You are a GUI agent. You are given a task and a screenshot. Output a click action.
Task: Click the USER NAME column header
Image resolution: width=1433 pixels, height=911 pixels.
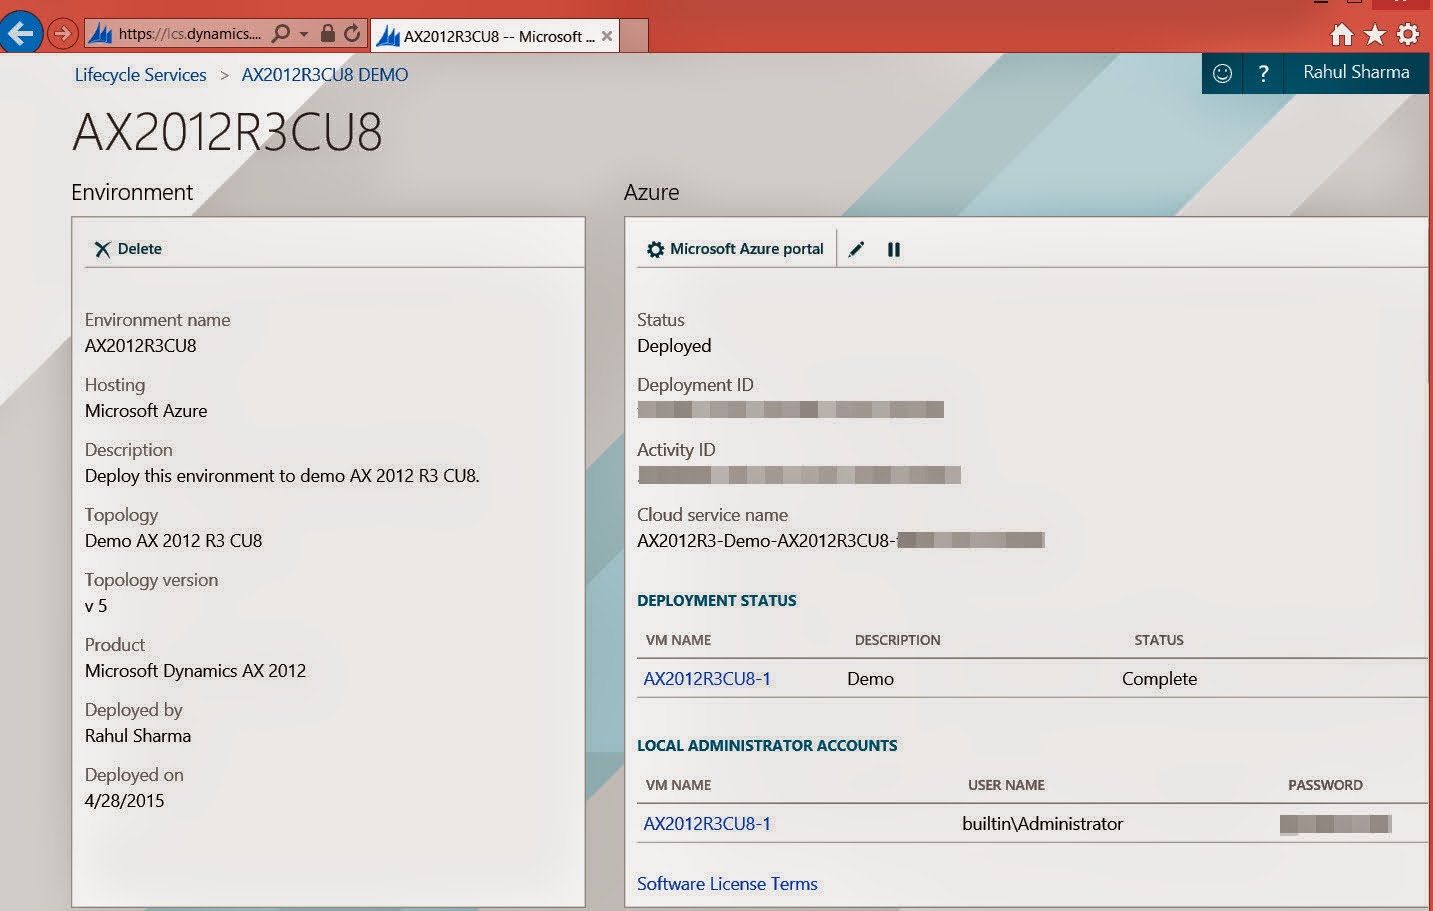(1006, 785)
